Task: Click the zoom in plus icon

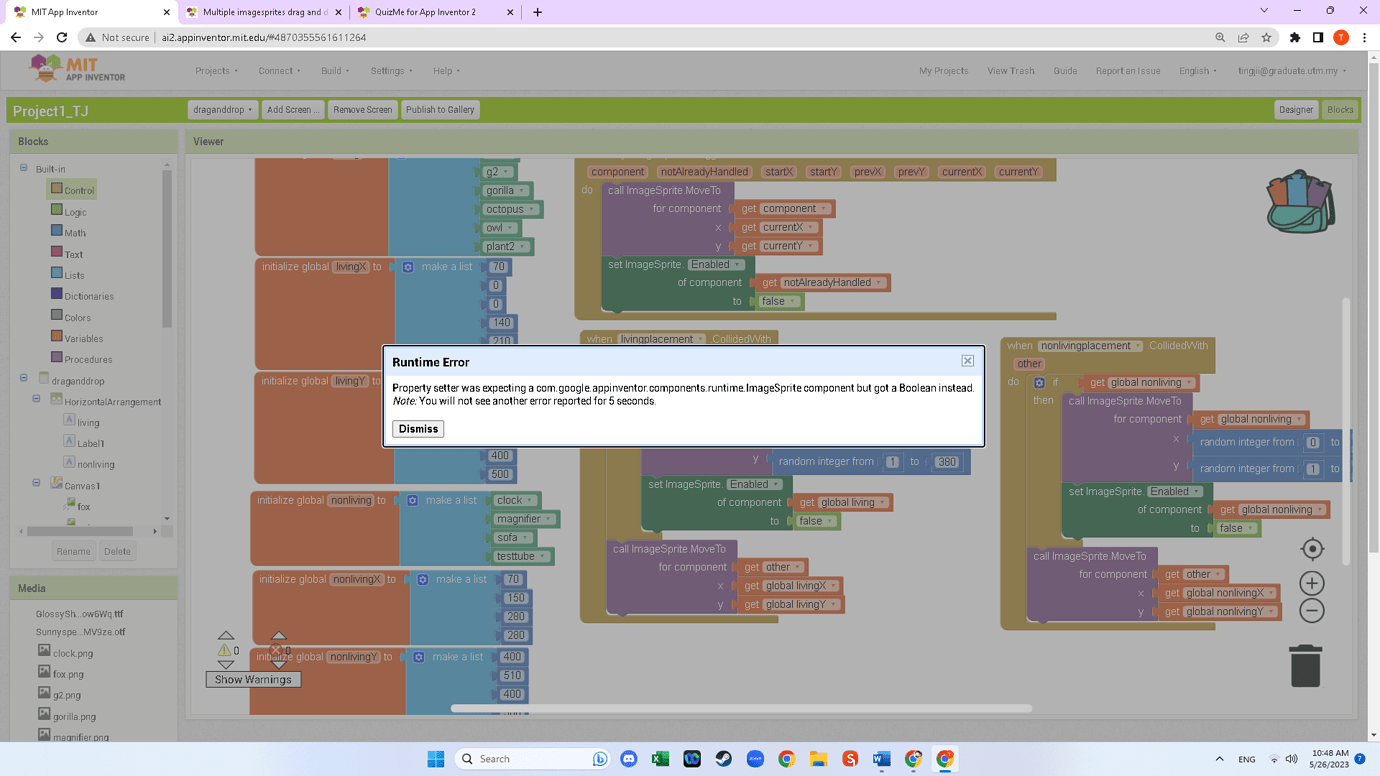Action: tap(1312, 583)
